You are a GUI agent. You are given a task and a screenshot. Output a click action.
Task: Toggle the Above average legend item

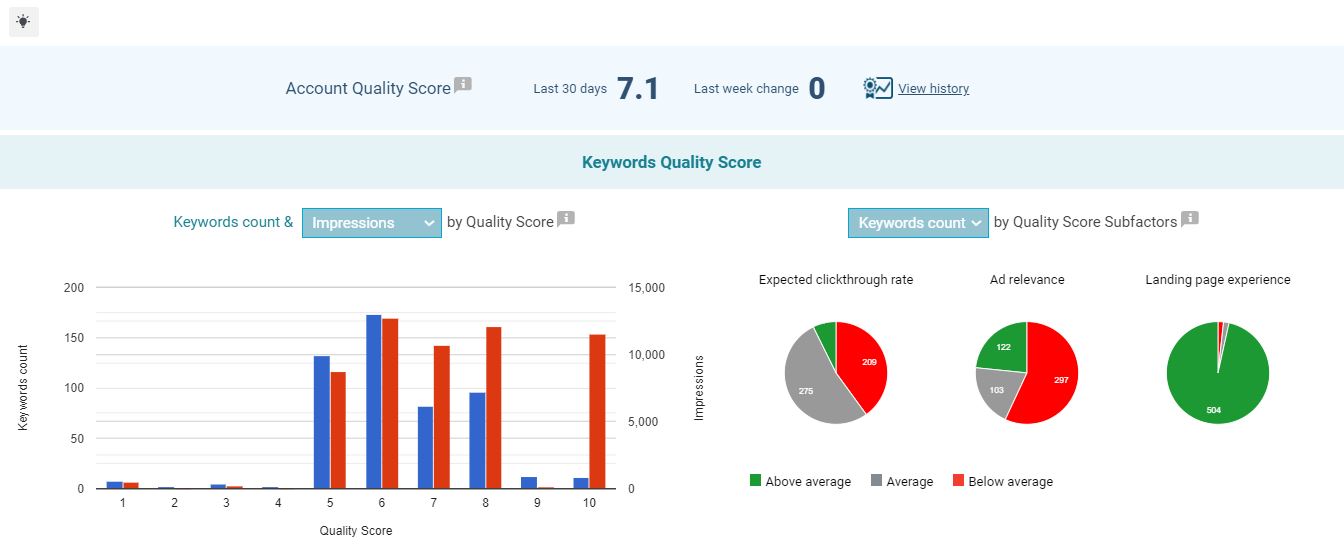pos(800,481)
